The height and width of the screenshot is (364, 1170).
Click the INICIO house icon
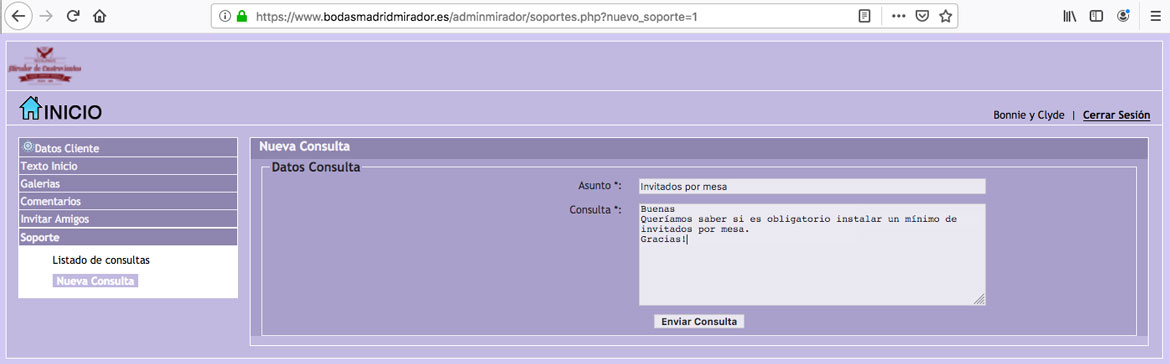point(30,109)
